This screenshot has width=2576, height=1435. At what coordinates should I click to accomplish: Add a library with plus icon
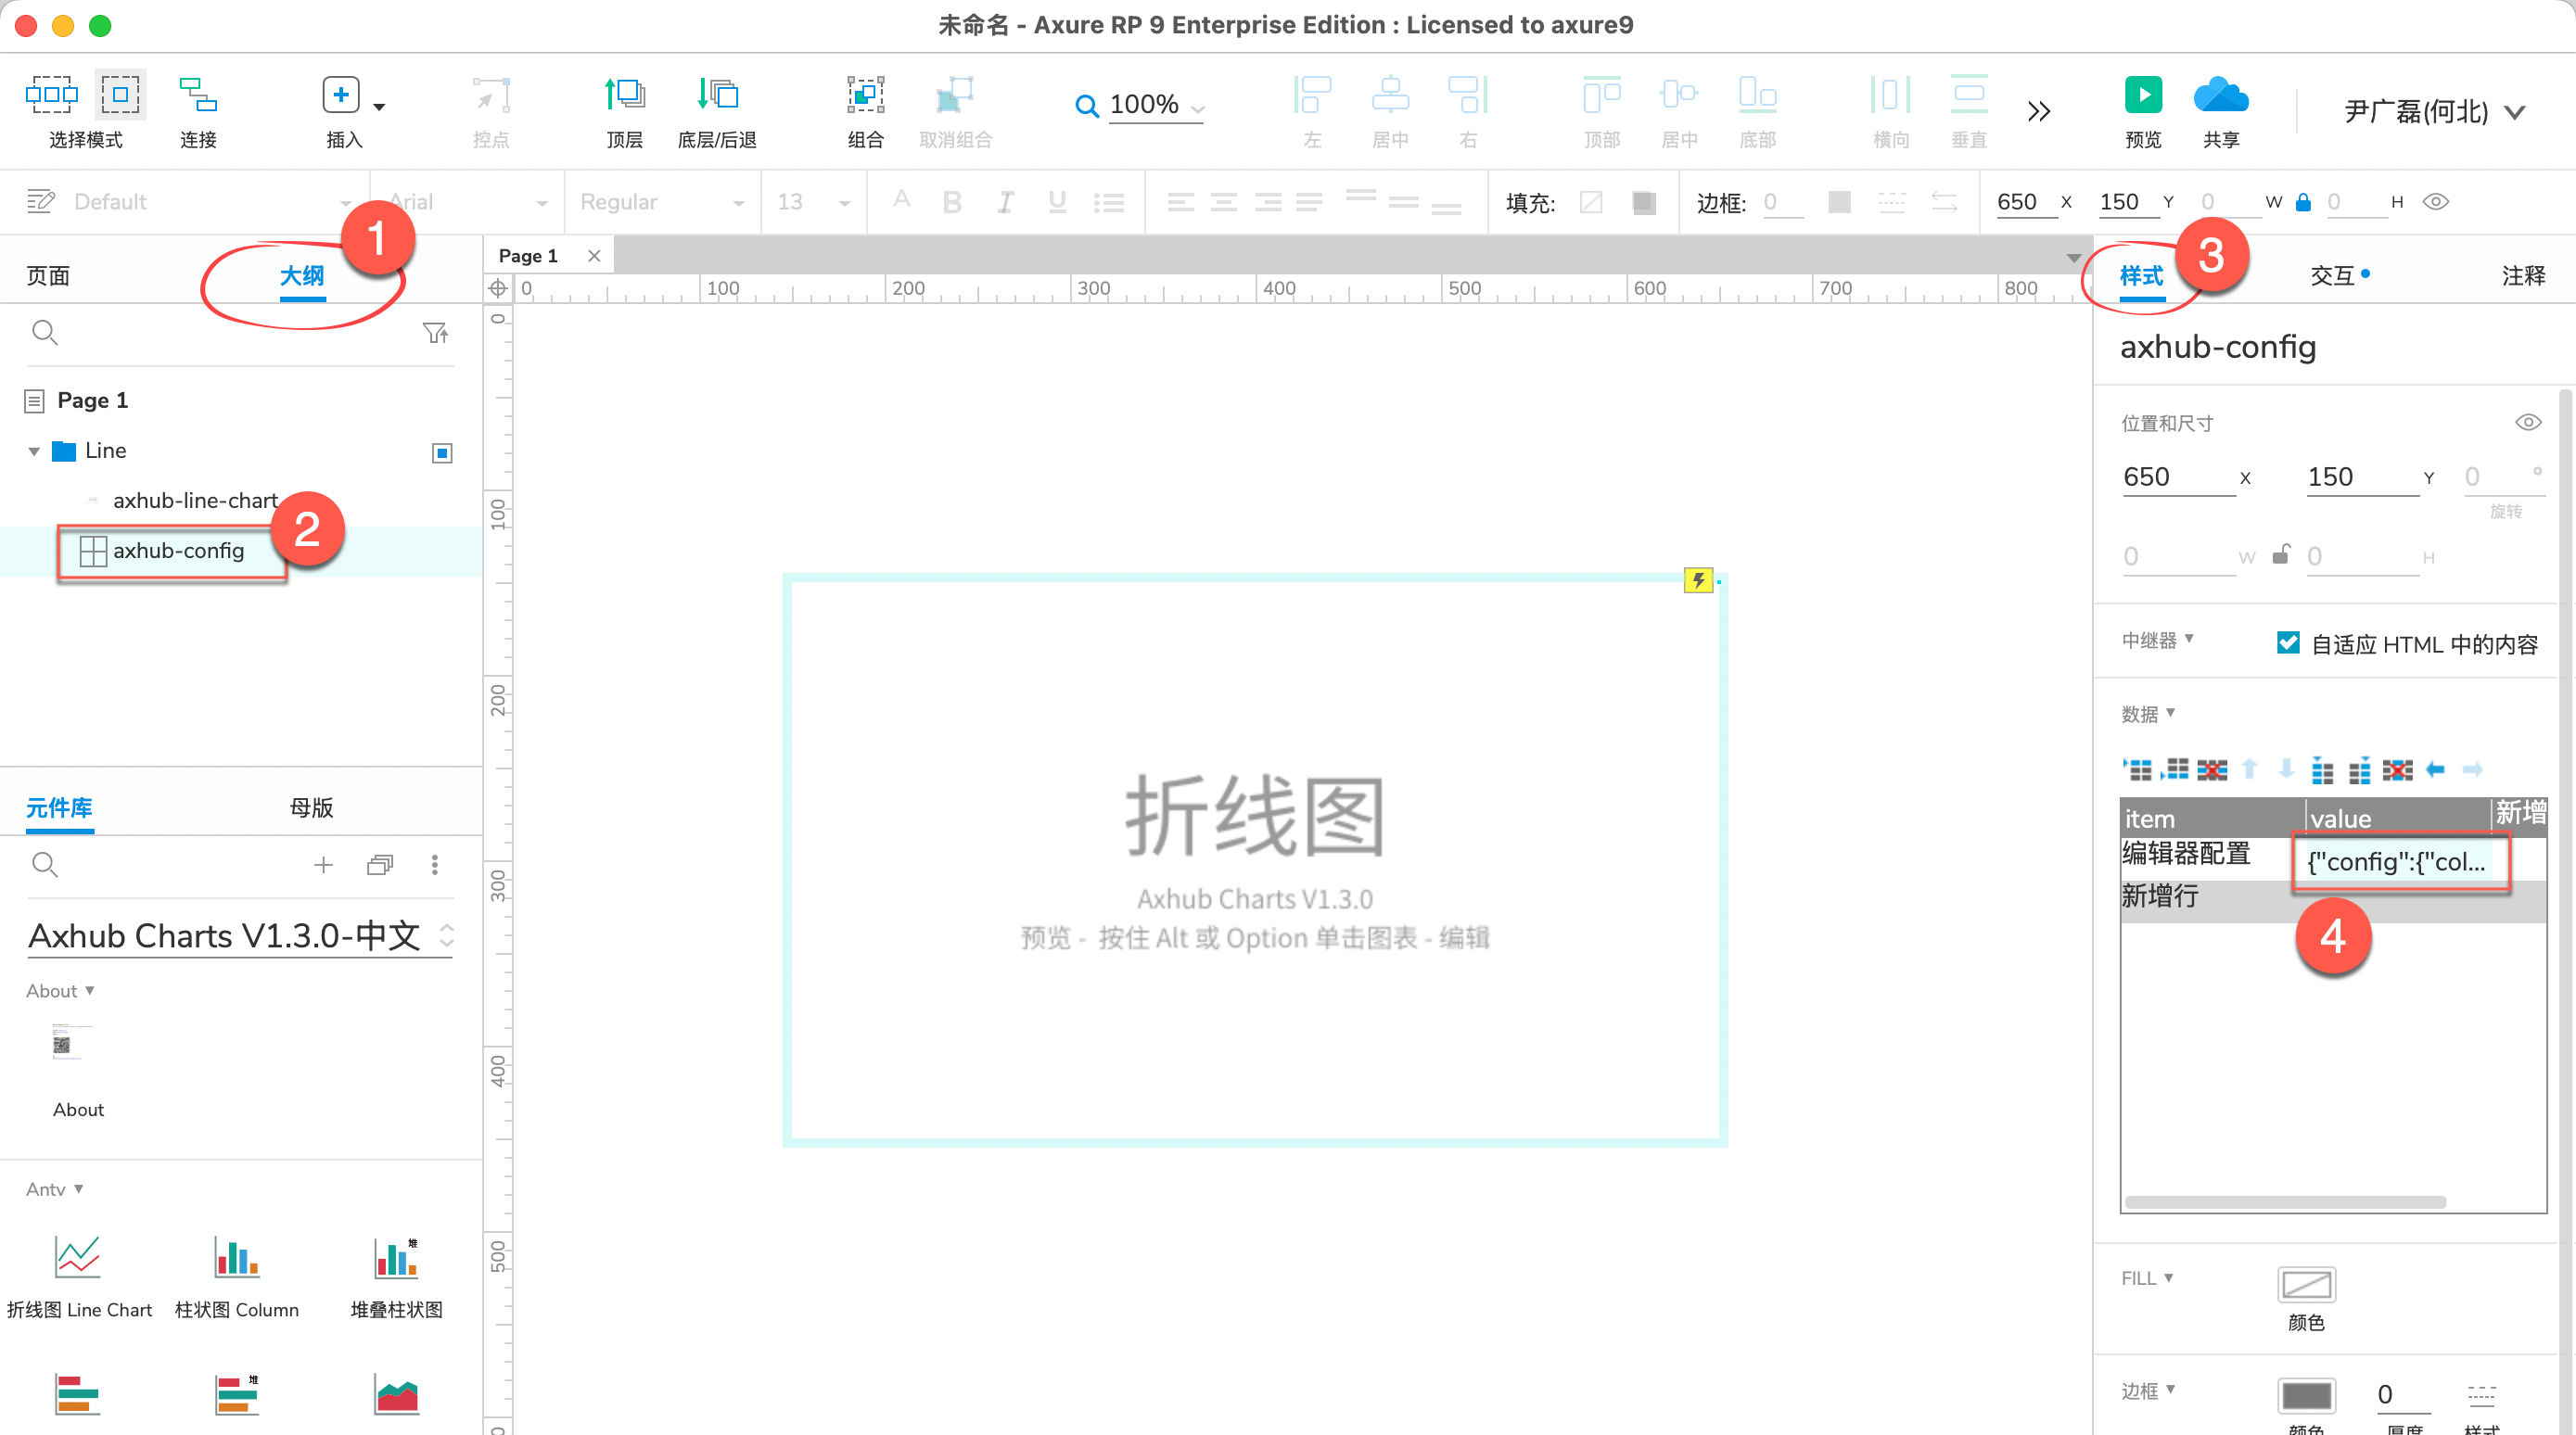point(323,865)
